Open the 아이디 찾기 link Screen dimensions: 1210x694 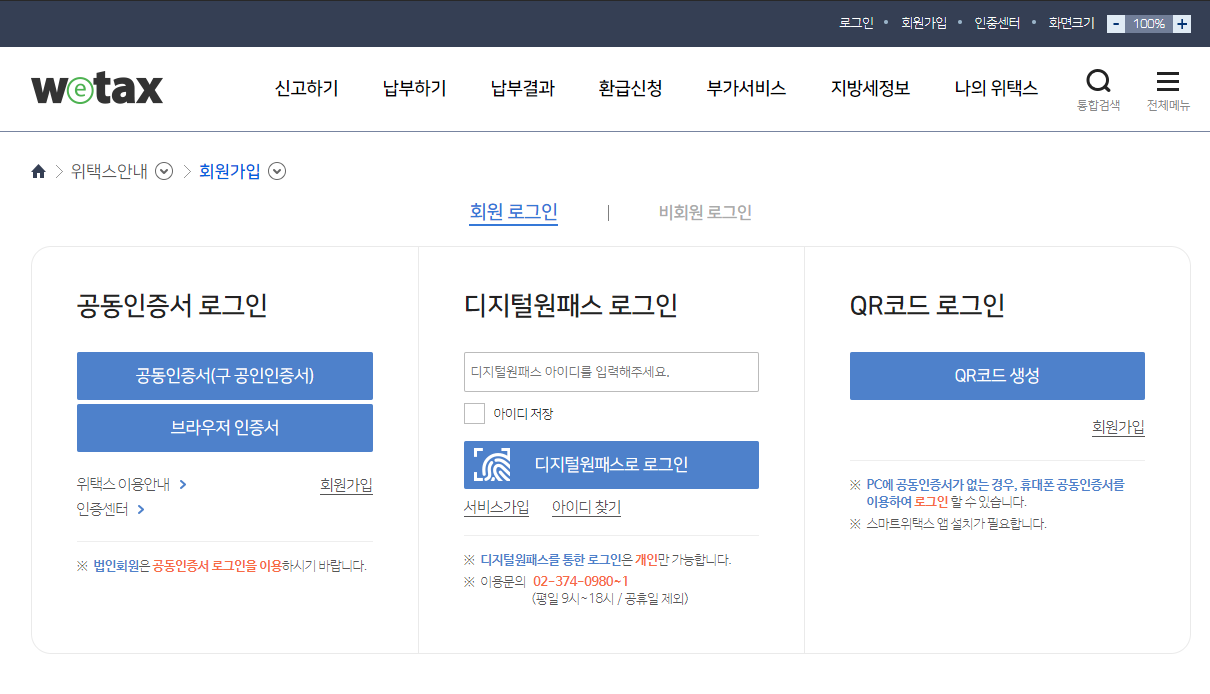coord(586,507)
